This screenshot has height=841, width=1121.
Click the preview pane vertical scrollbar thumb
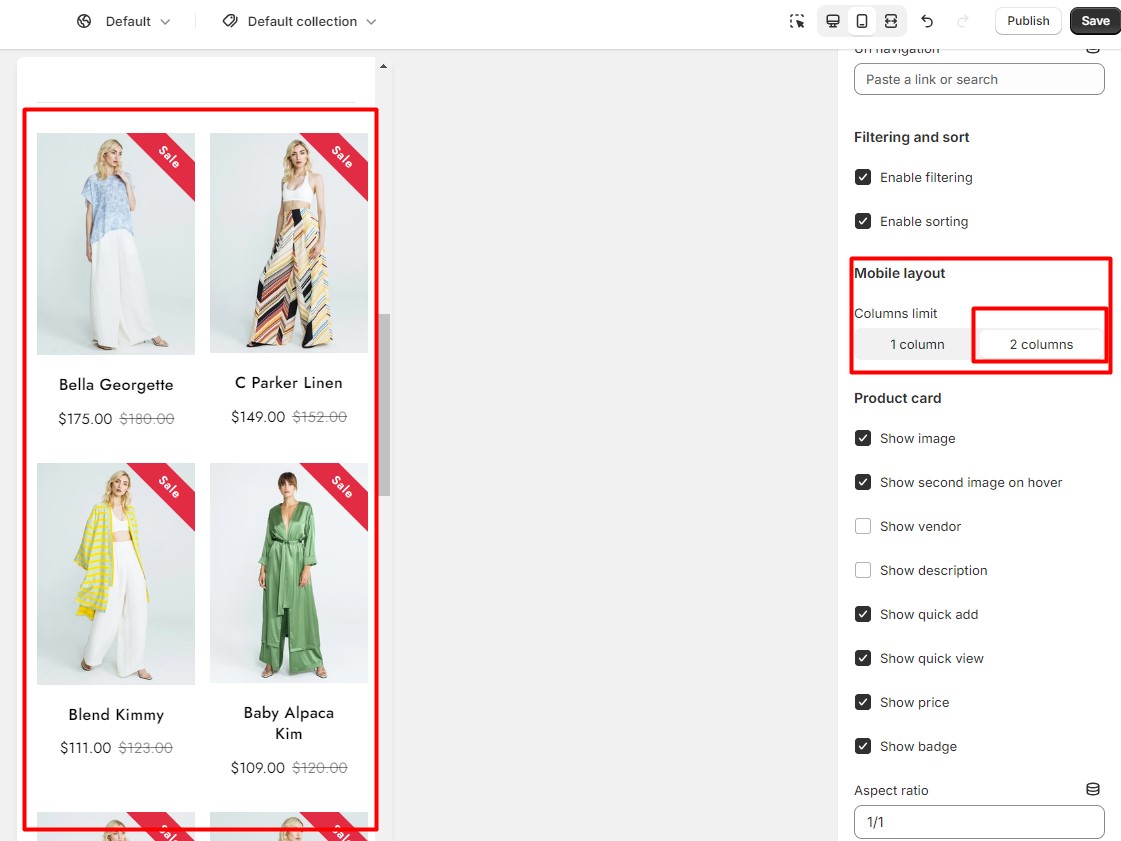tap(384, 405)
